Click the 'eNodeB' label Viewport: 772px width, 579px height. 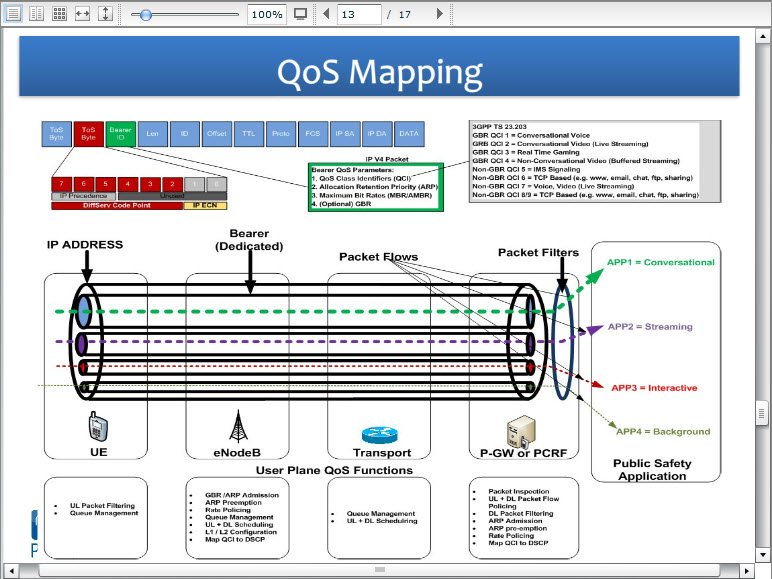coord(237,452)
